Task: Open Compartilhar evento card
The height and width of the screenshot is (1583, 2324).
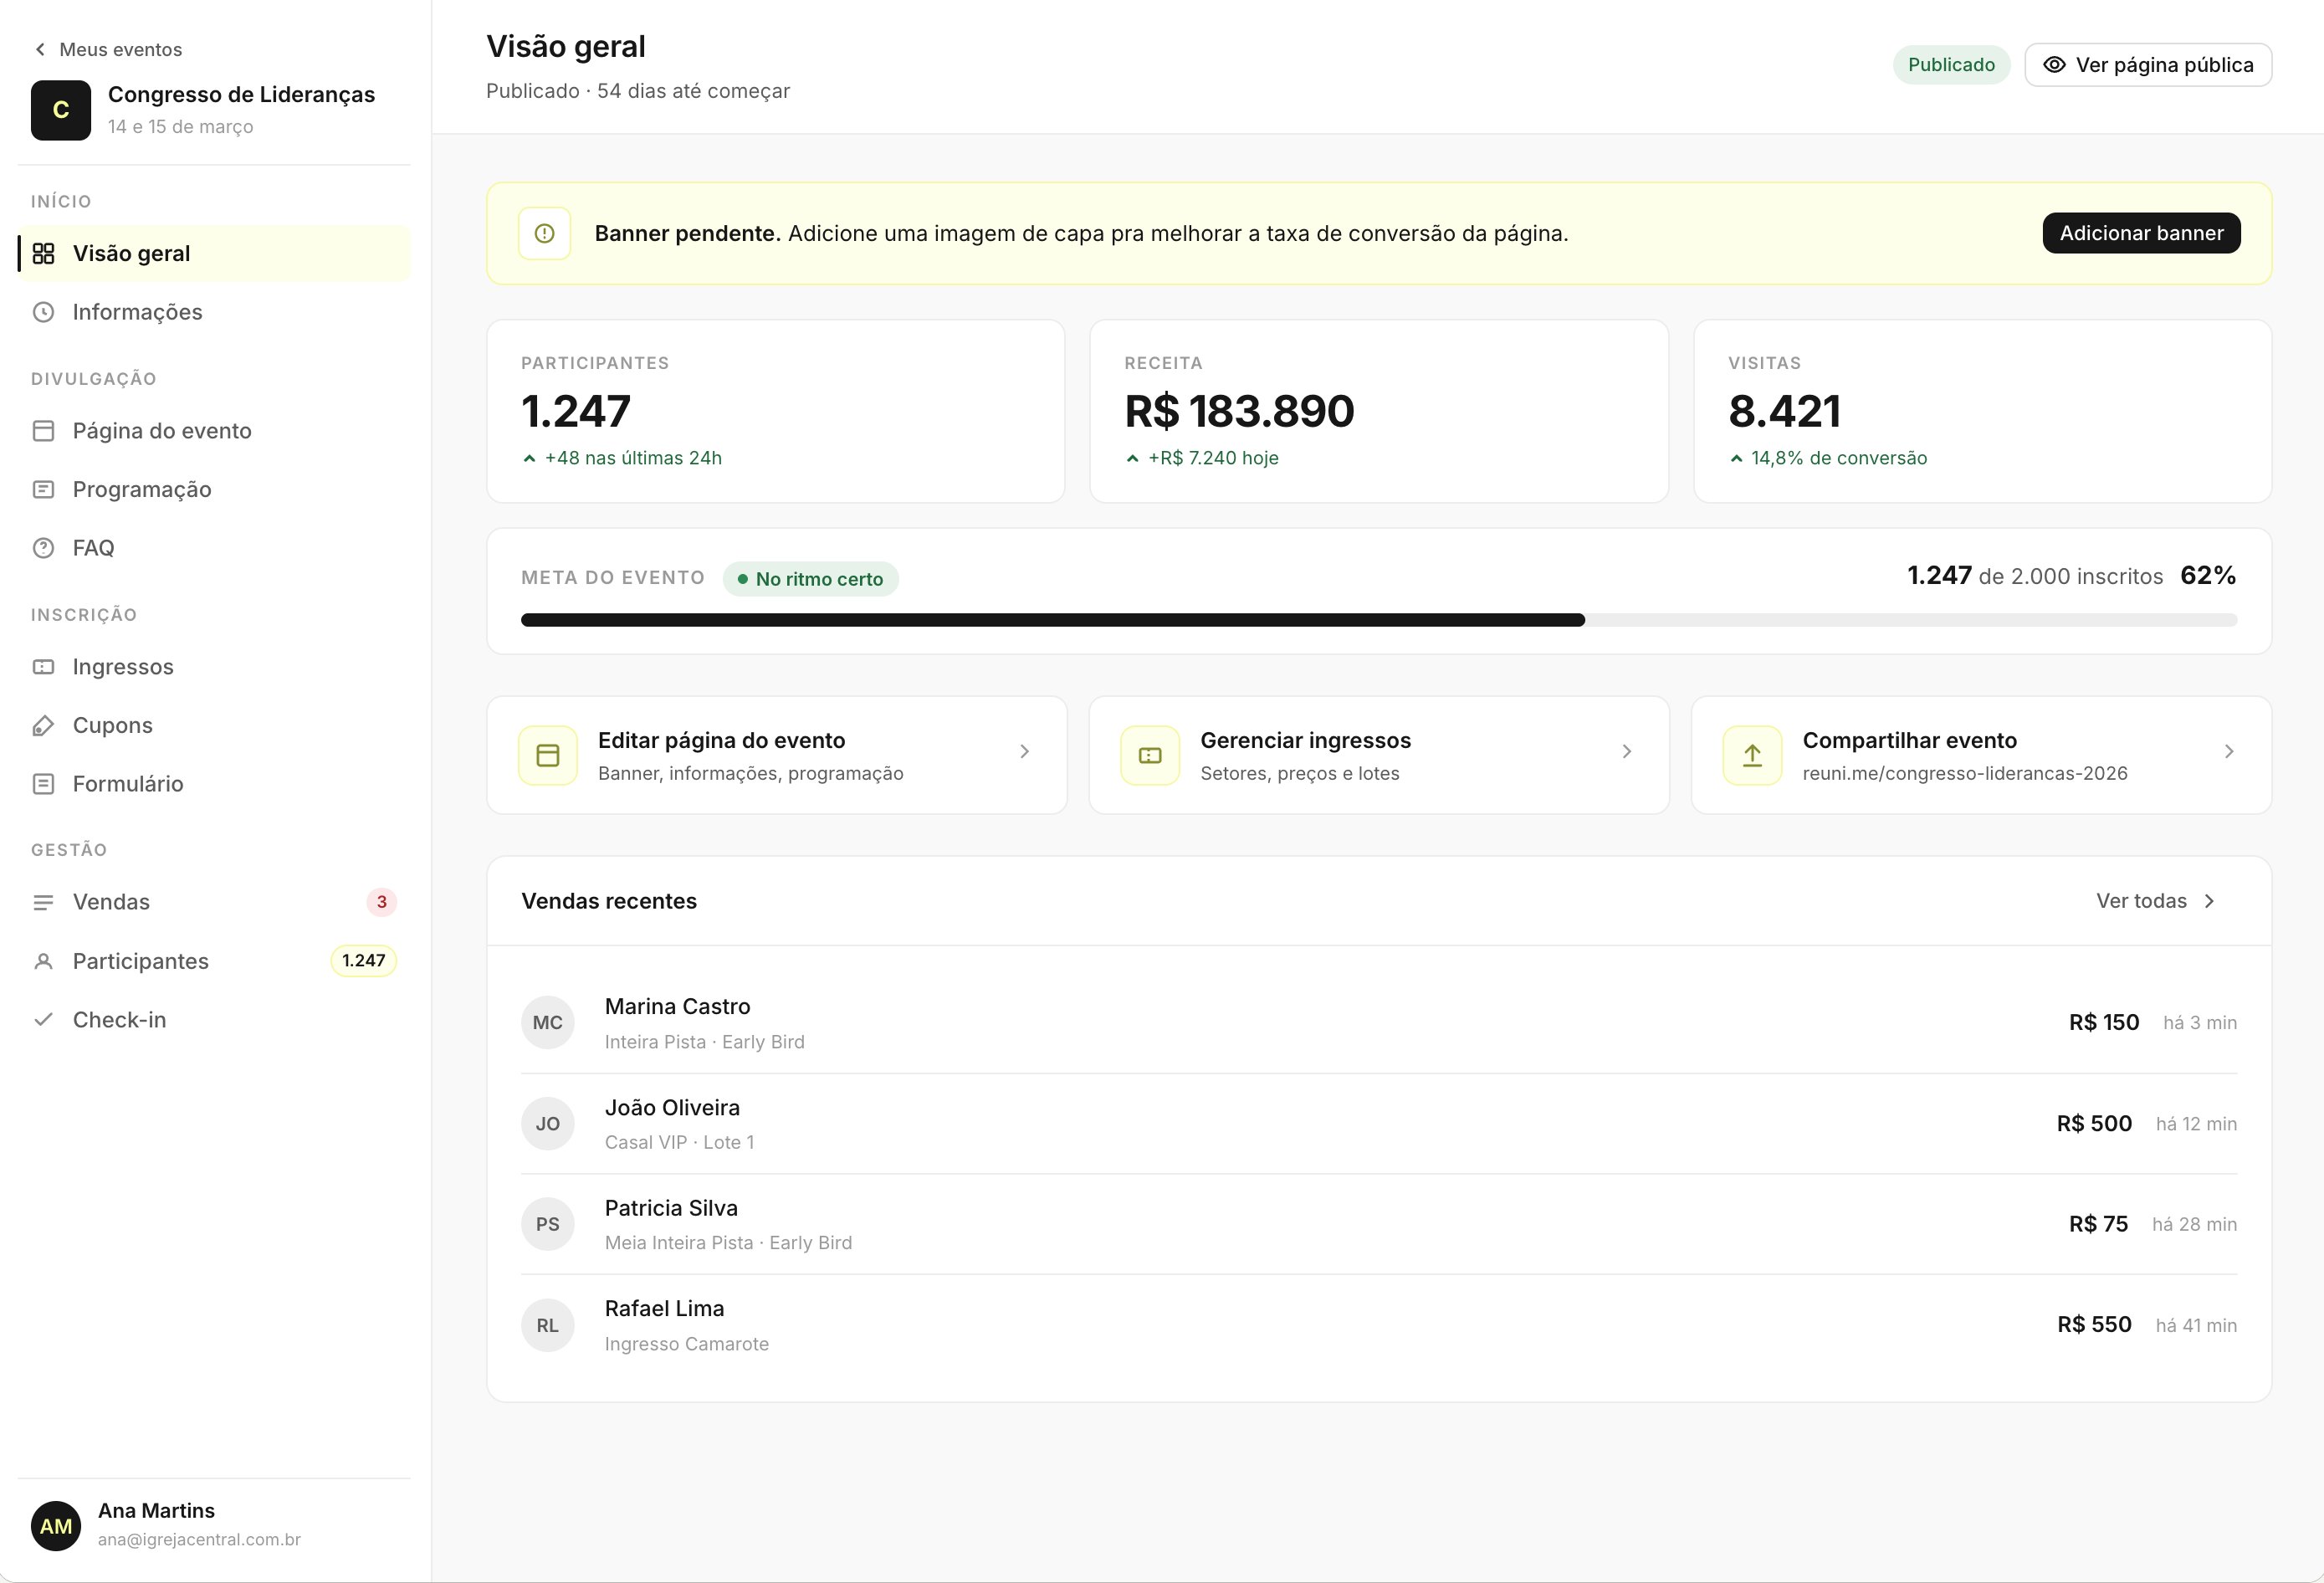Action: (x=1981, y=755)
